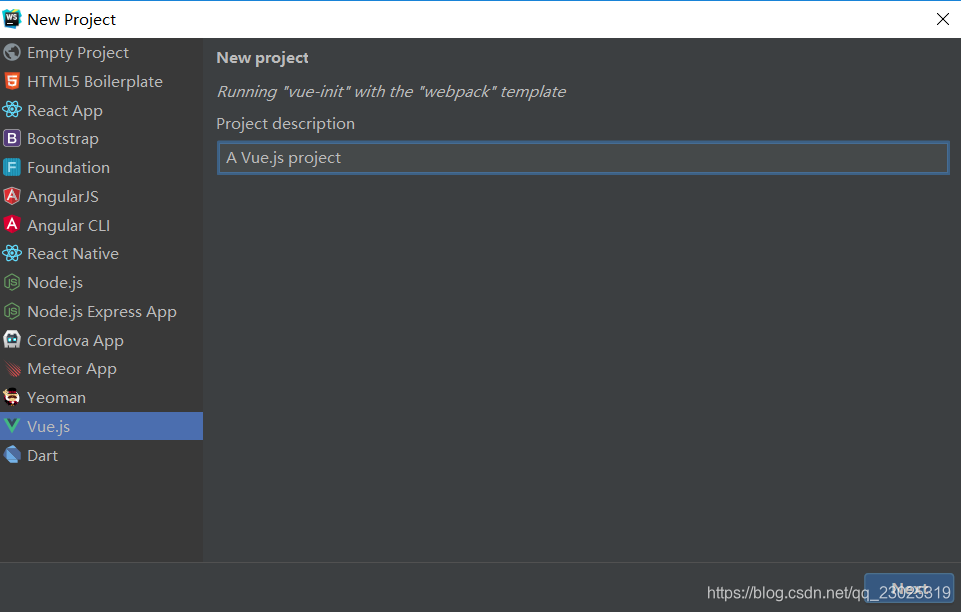This screenshot has width=961, height=612.
Task: Select the highlighted Vue.js entry
Action: pyautogui.click(x=101, y=426)
